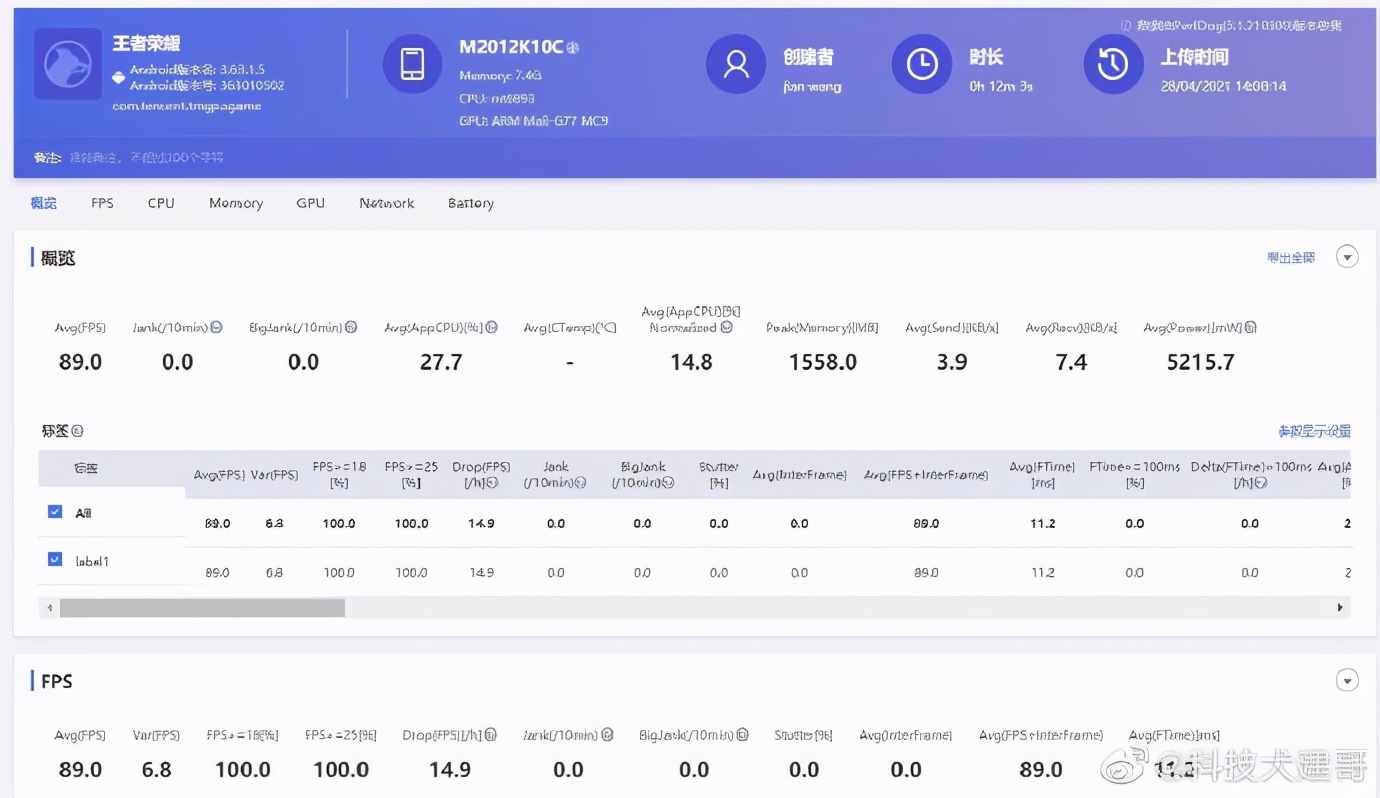This screenshot has width=1380, height=798.
Task: Click the Honor of Kings app icon
Action: coord(68,64)
